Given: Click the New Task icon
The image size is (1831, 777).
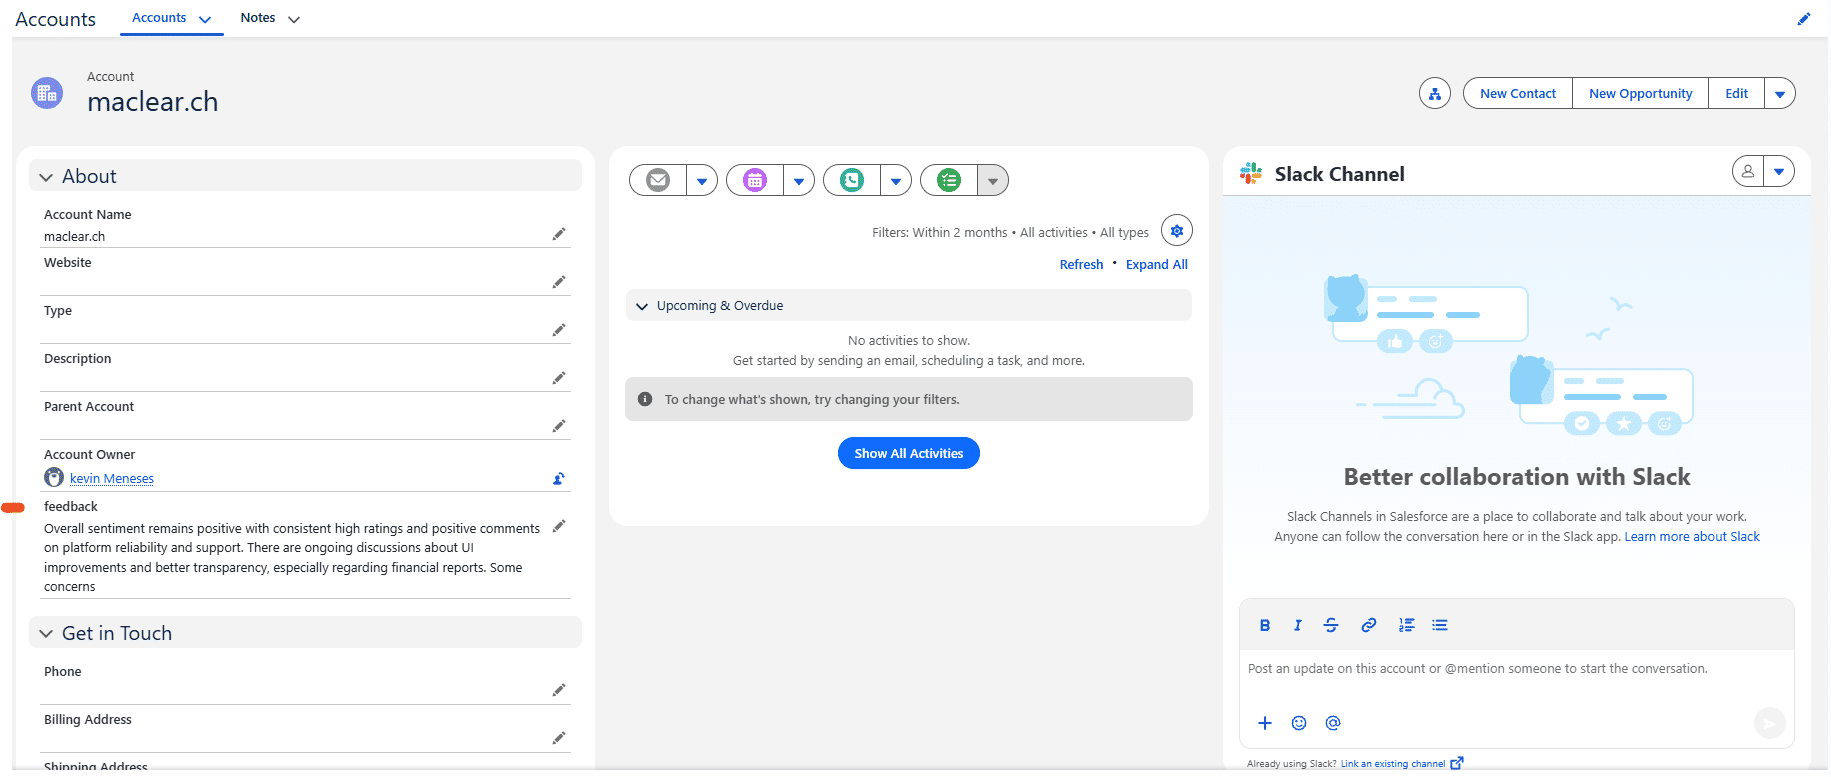Looking at the screenshot, I should [x=949, y=180].
